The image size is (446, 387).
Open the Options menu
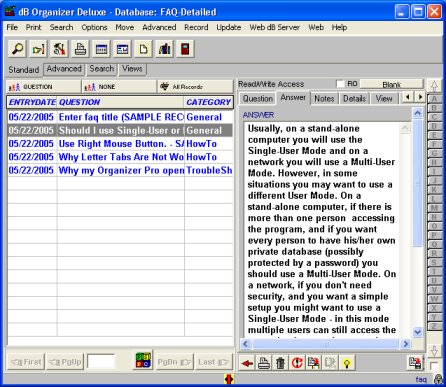click(x=94, y=27)
